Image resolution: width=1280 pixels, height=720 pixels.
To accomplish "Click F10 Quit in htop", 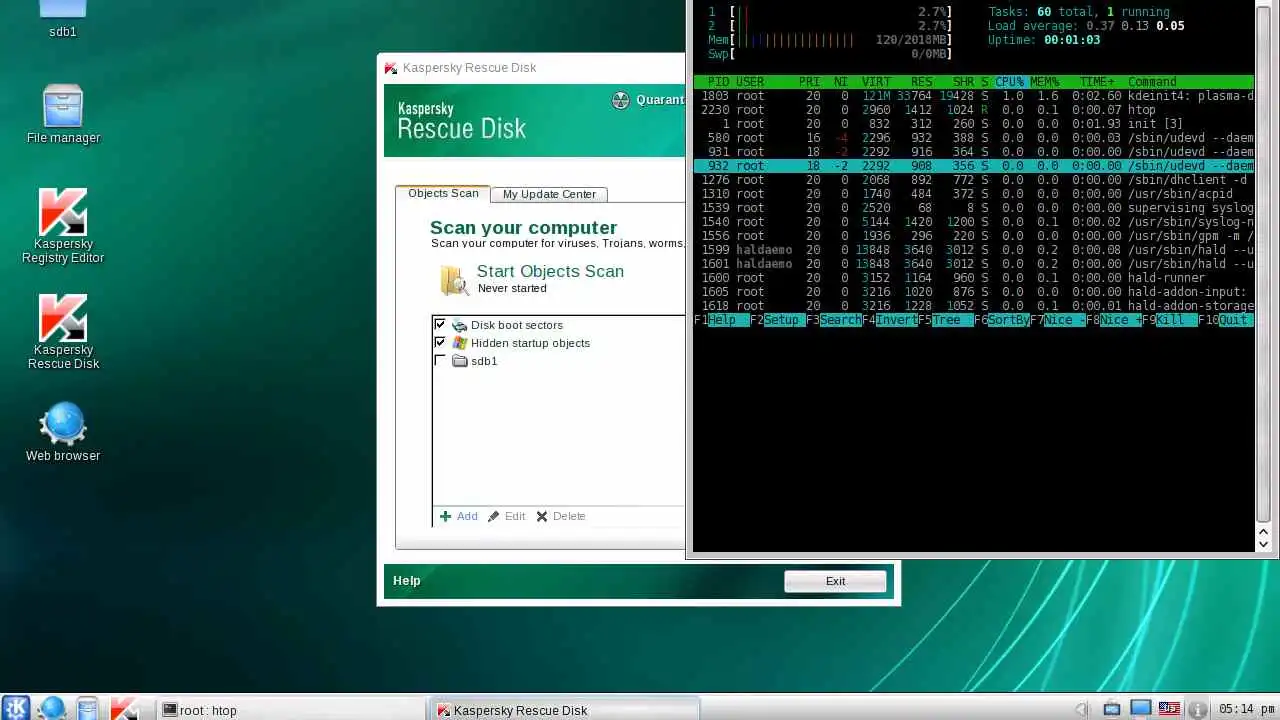I will coord(1225,320).
